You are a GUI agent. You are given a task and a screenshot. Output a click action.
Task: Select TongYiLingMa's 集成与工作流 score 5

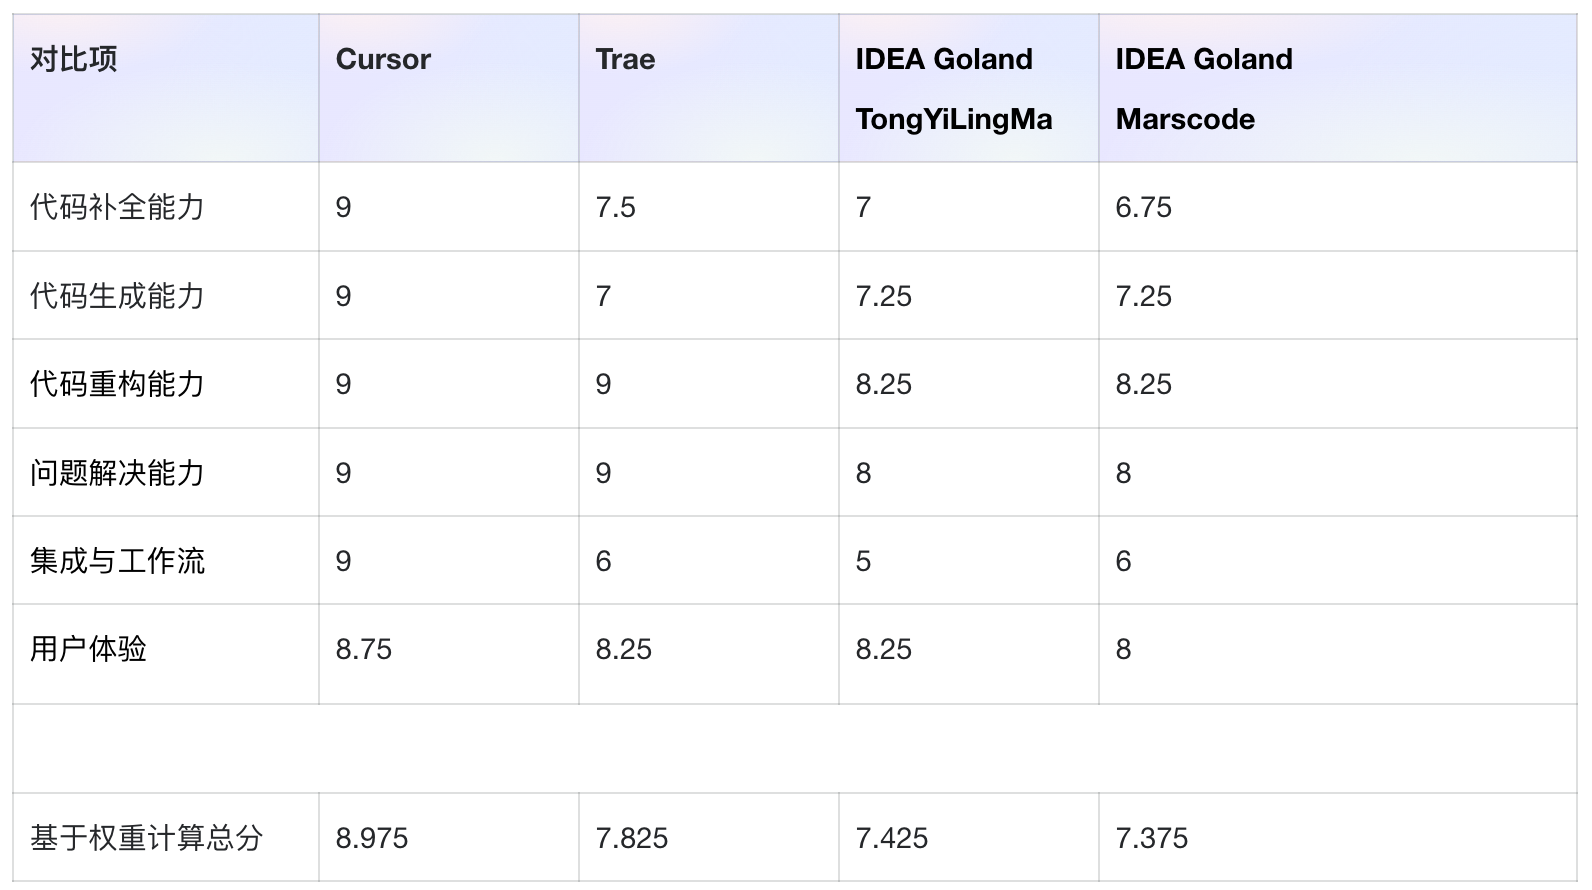(x=864, y=561)
